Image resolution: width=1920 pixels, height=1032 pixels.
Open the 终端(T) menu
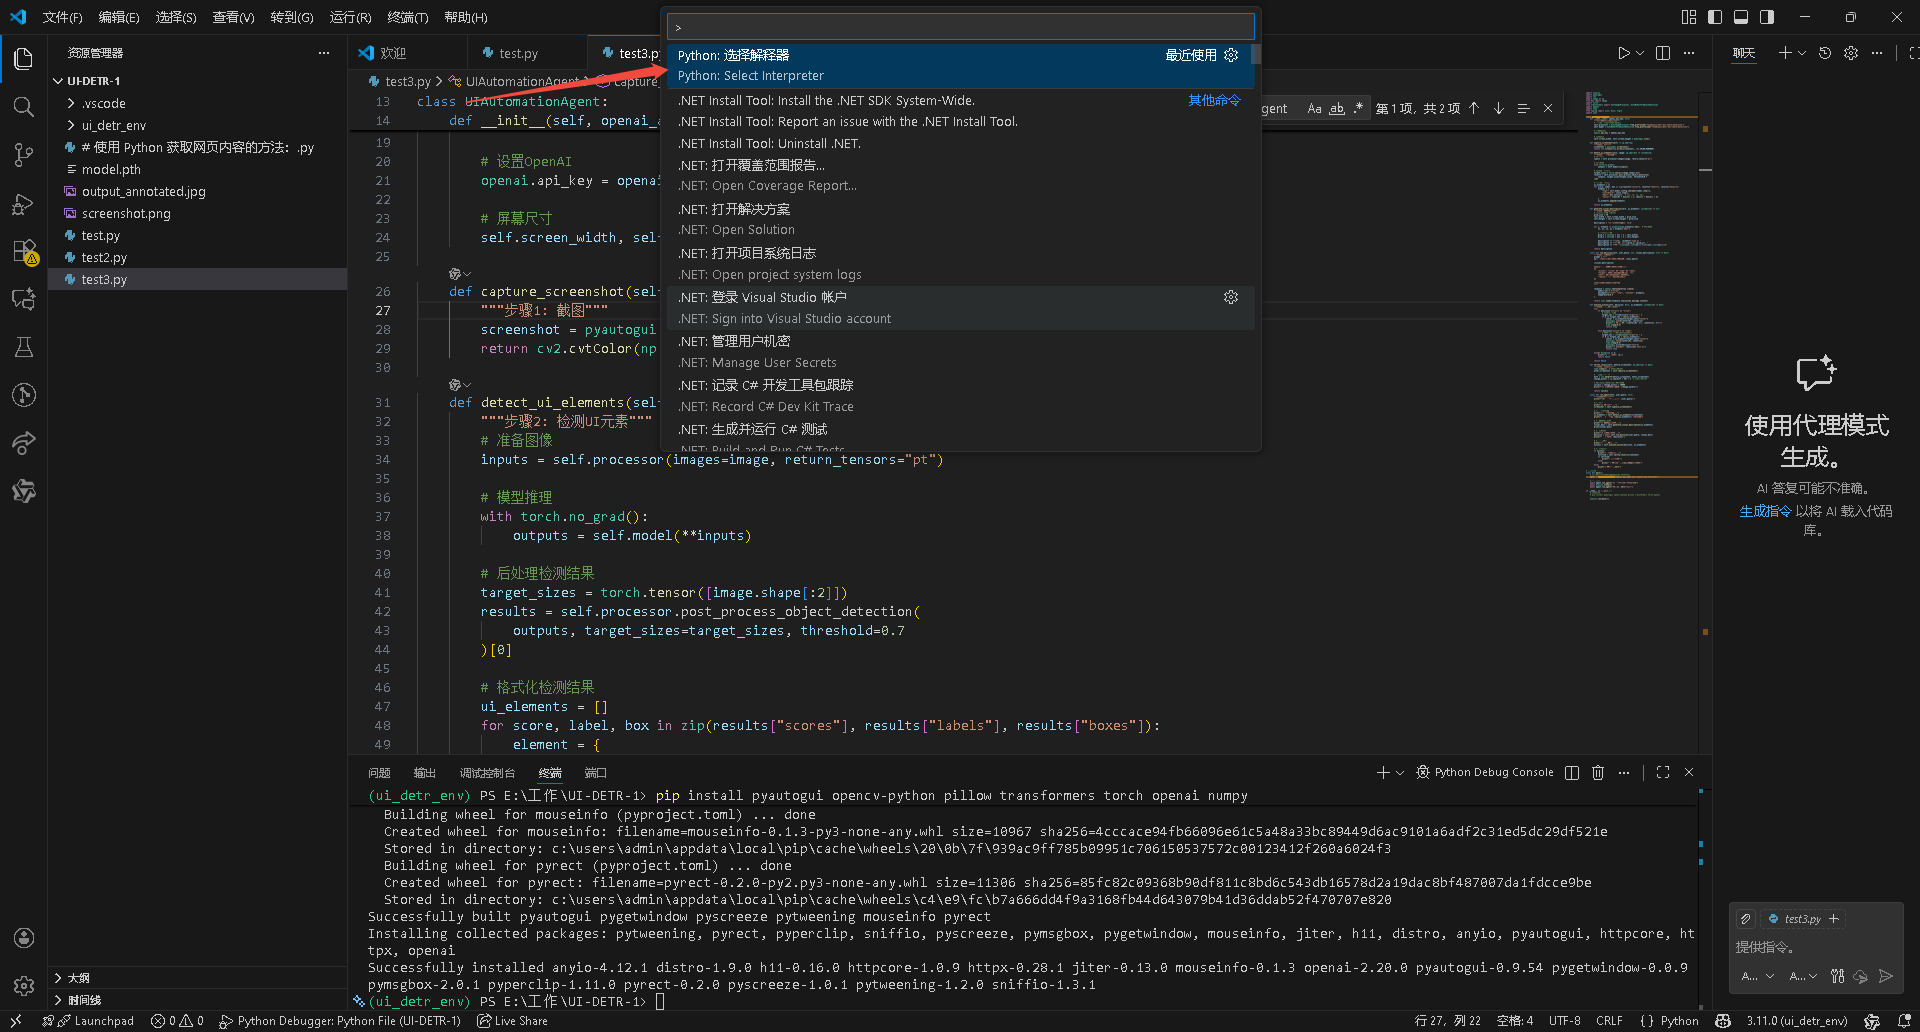(408, 17)
